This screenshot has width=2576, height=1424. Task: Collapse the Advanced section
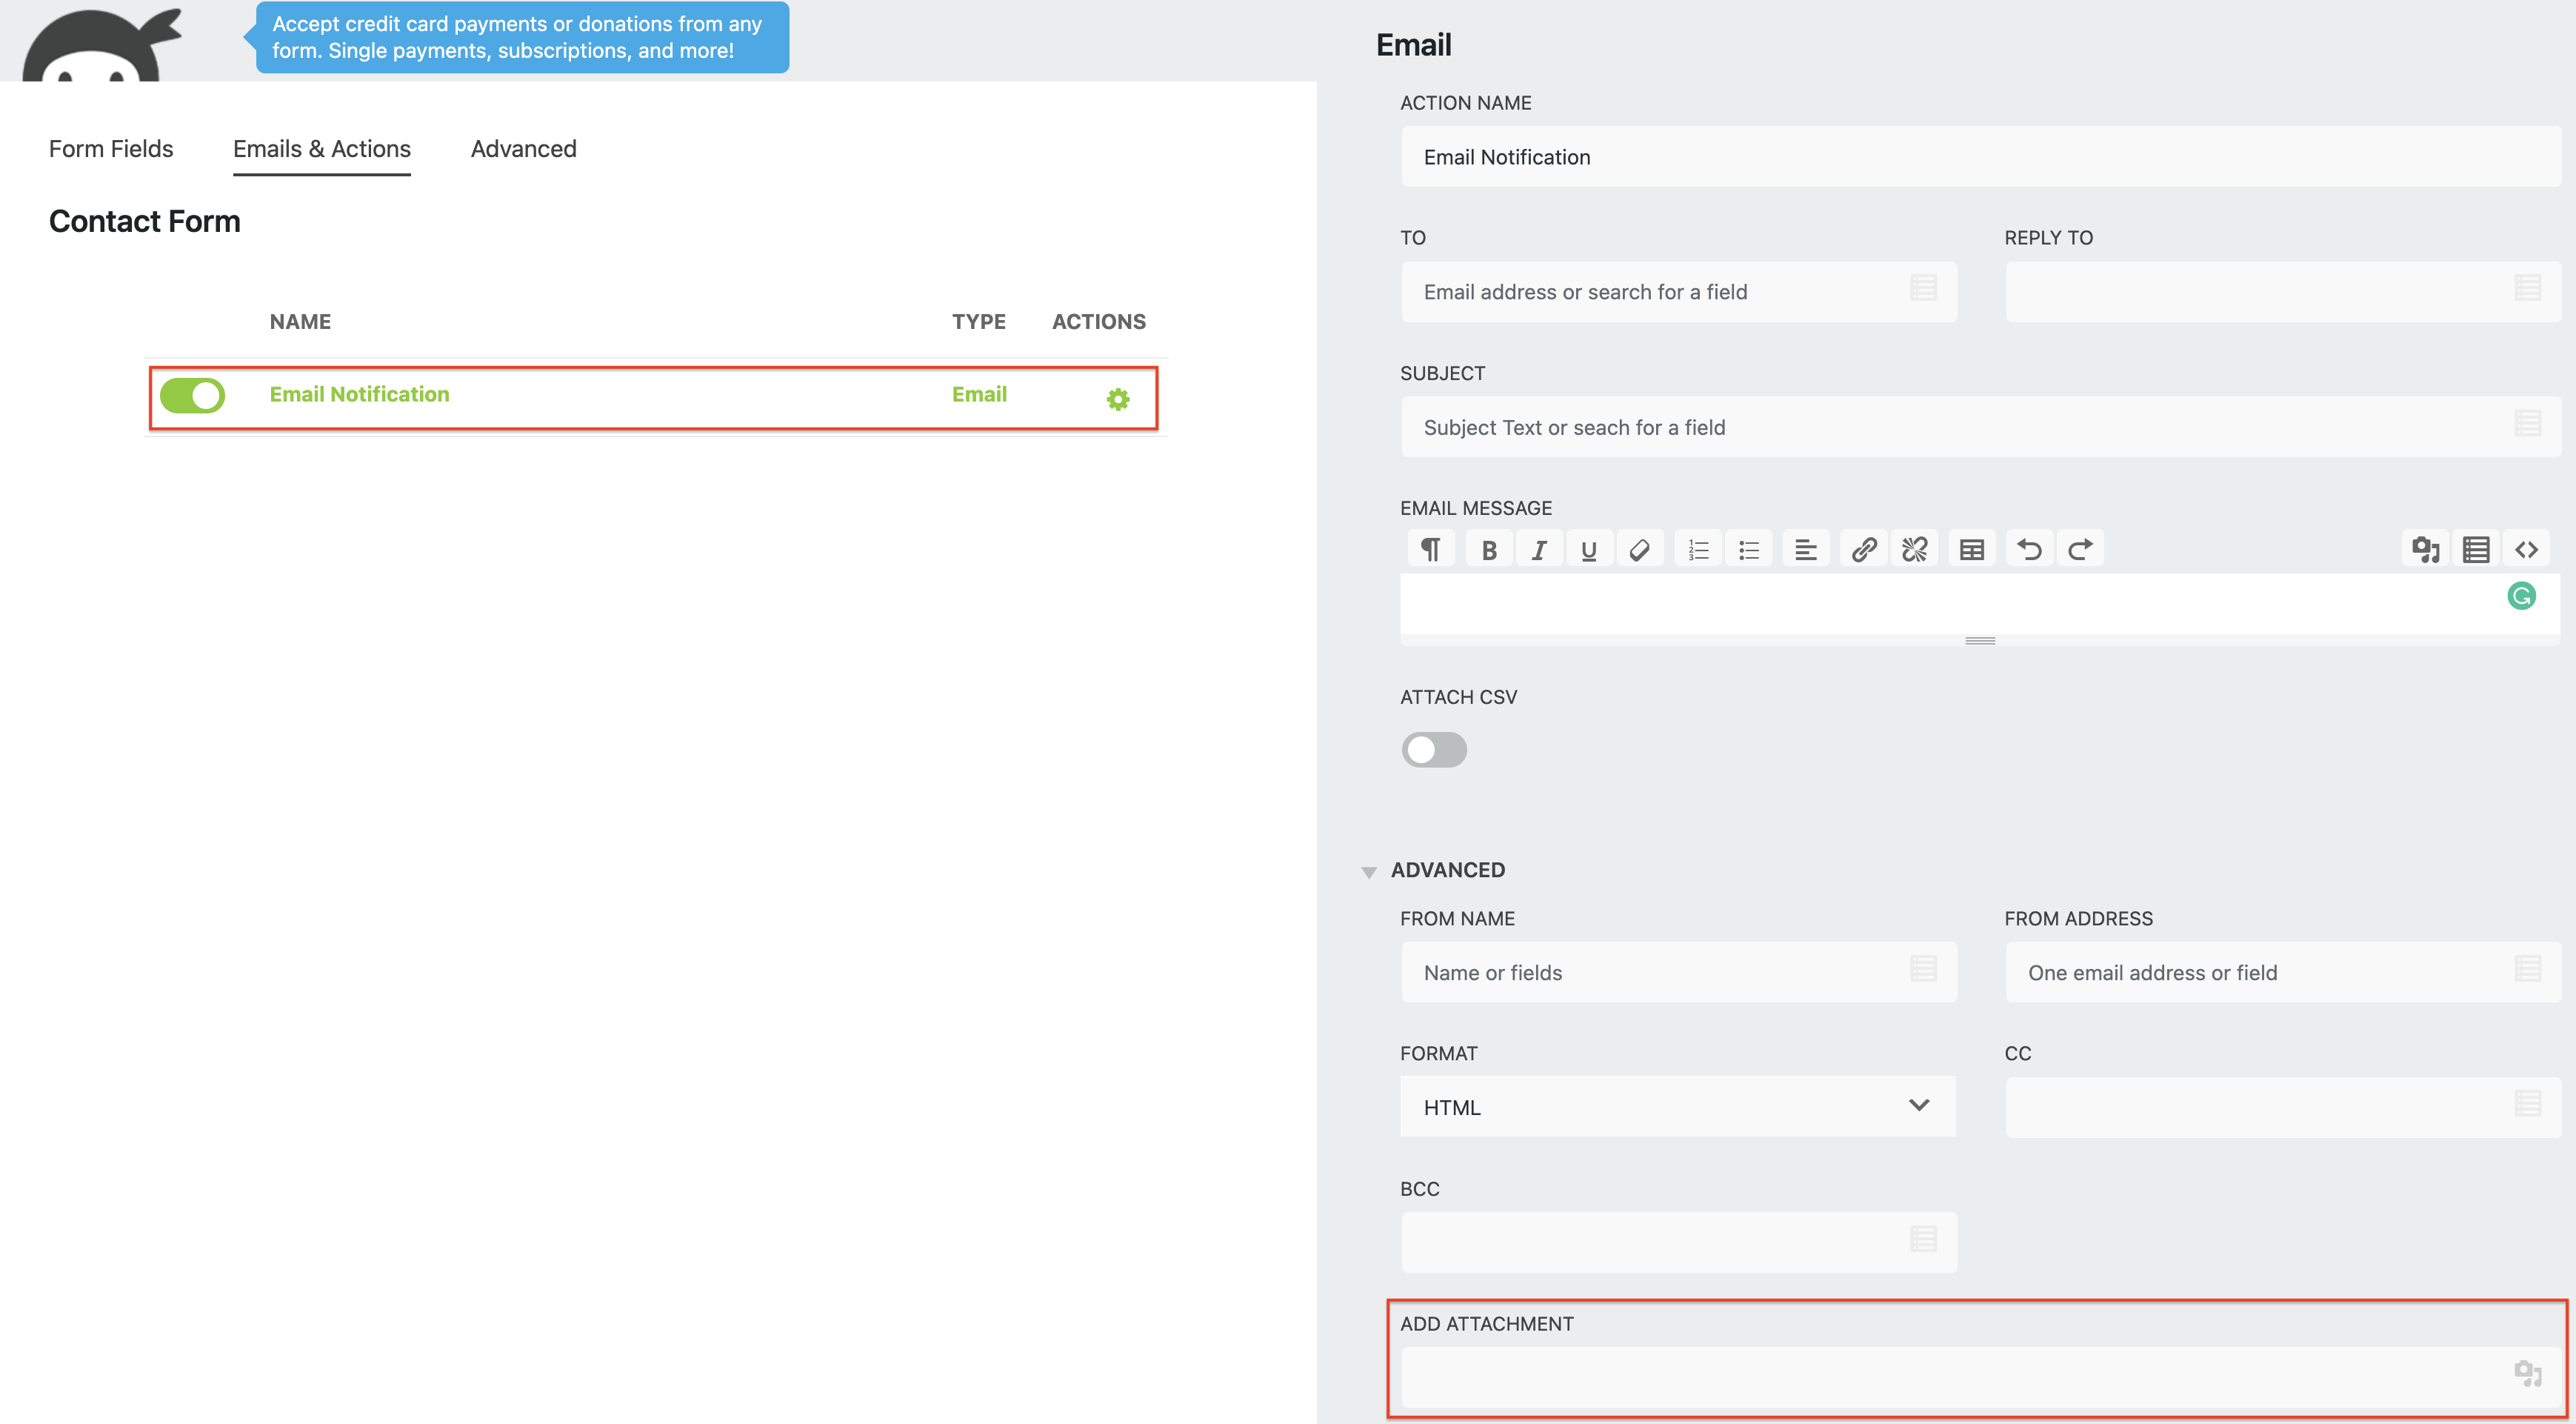coord(1369,870)
